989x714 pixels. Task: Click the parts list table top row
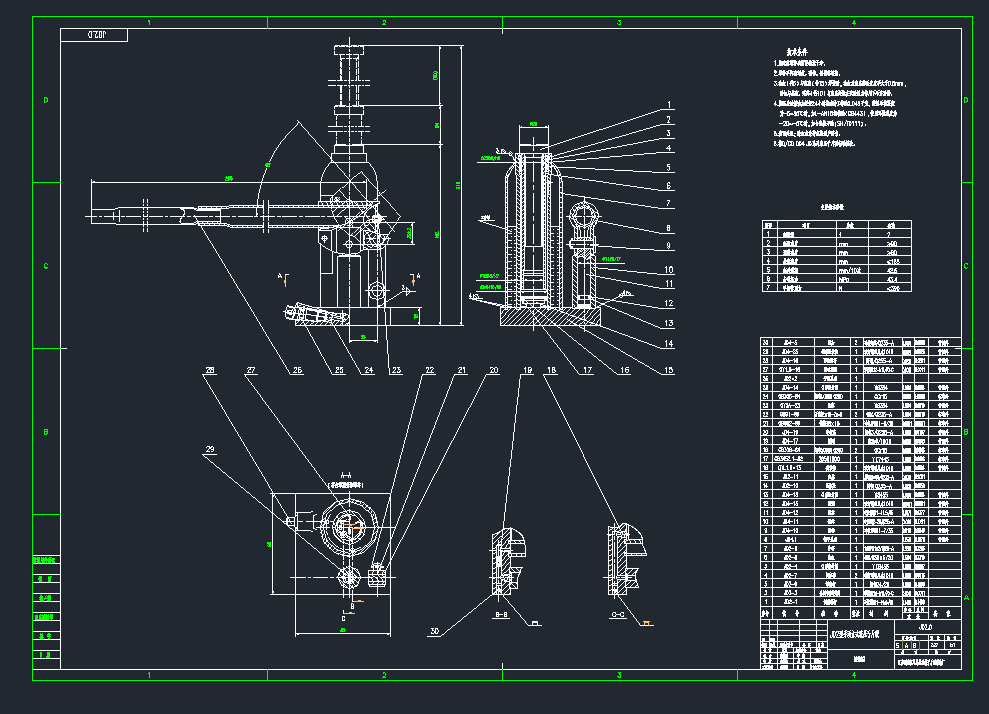pyautogui.click(x=860, y=342)
